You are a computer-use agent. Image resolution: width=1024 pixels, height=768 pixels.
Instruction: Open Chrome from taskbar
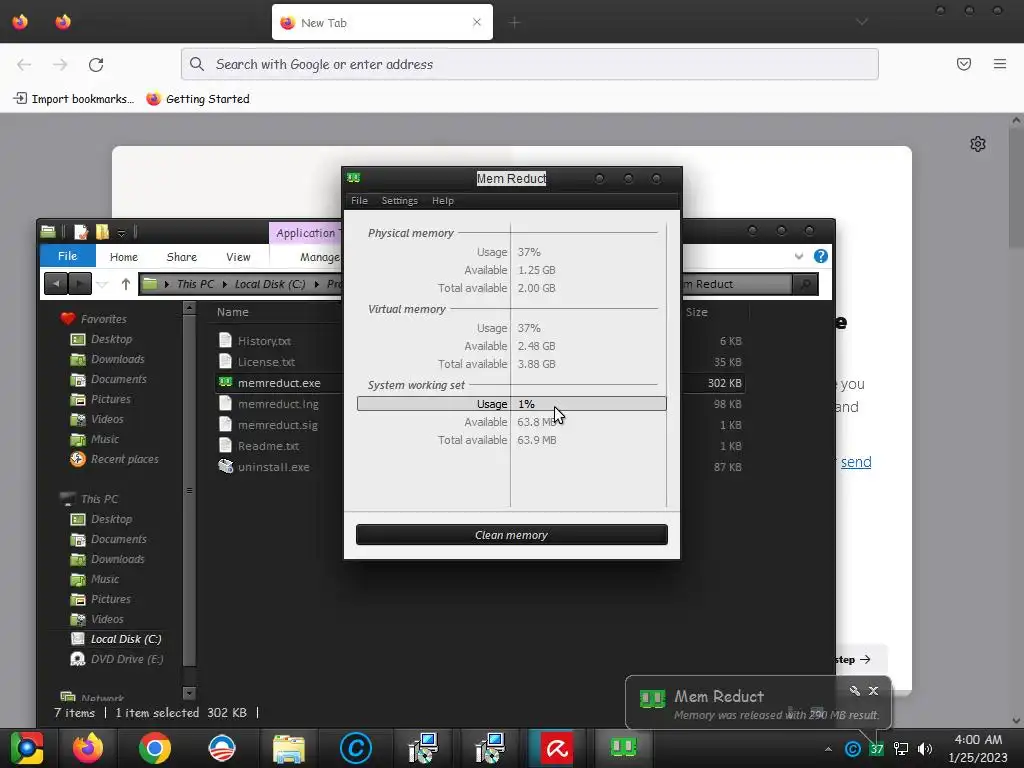pyautogui.click(x=155, y=748)
